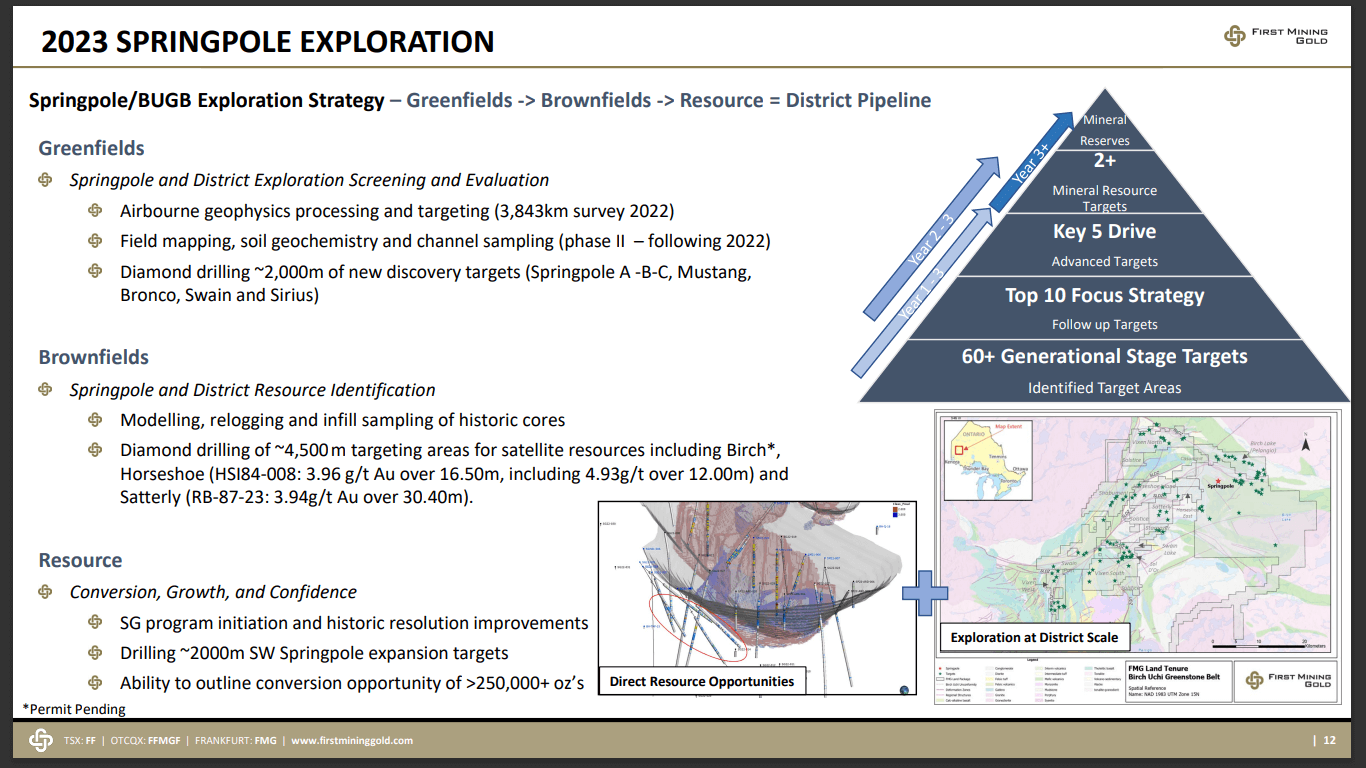This screenshot has height=768, width=1366.
Task: Click the 'Follow up Targets' pyramid caption
Action: (x=1104, y=324)
